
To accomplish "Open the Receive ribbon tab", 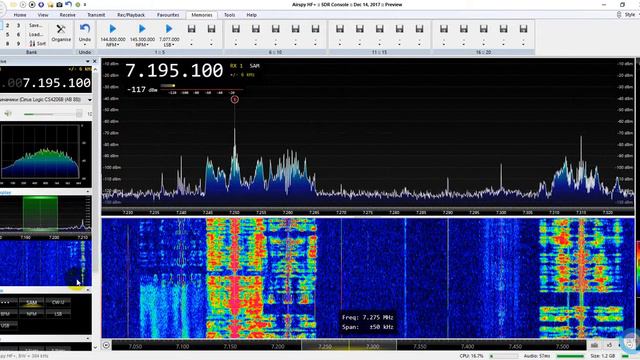I will 67,15.
